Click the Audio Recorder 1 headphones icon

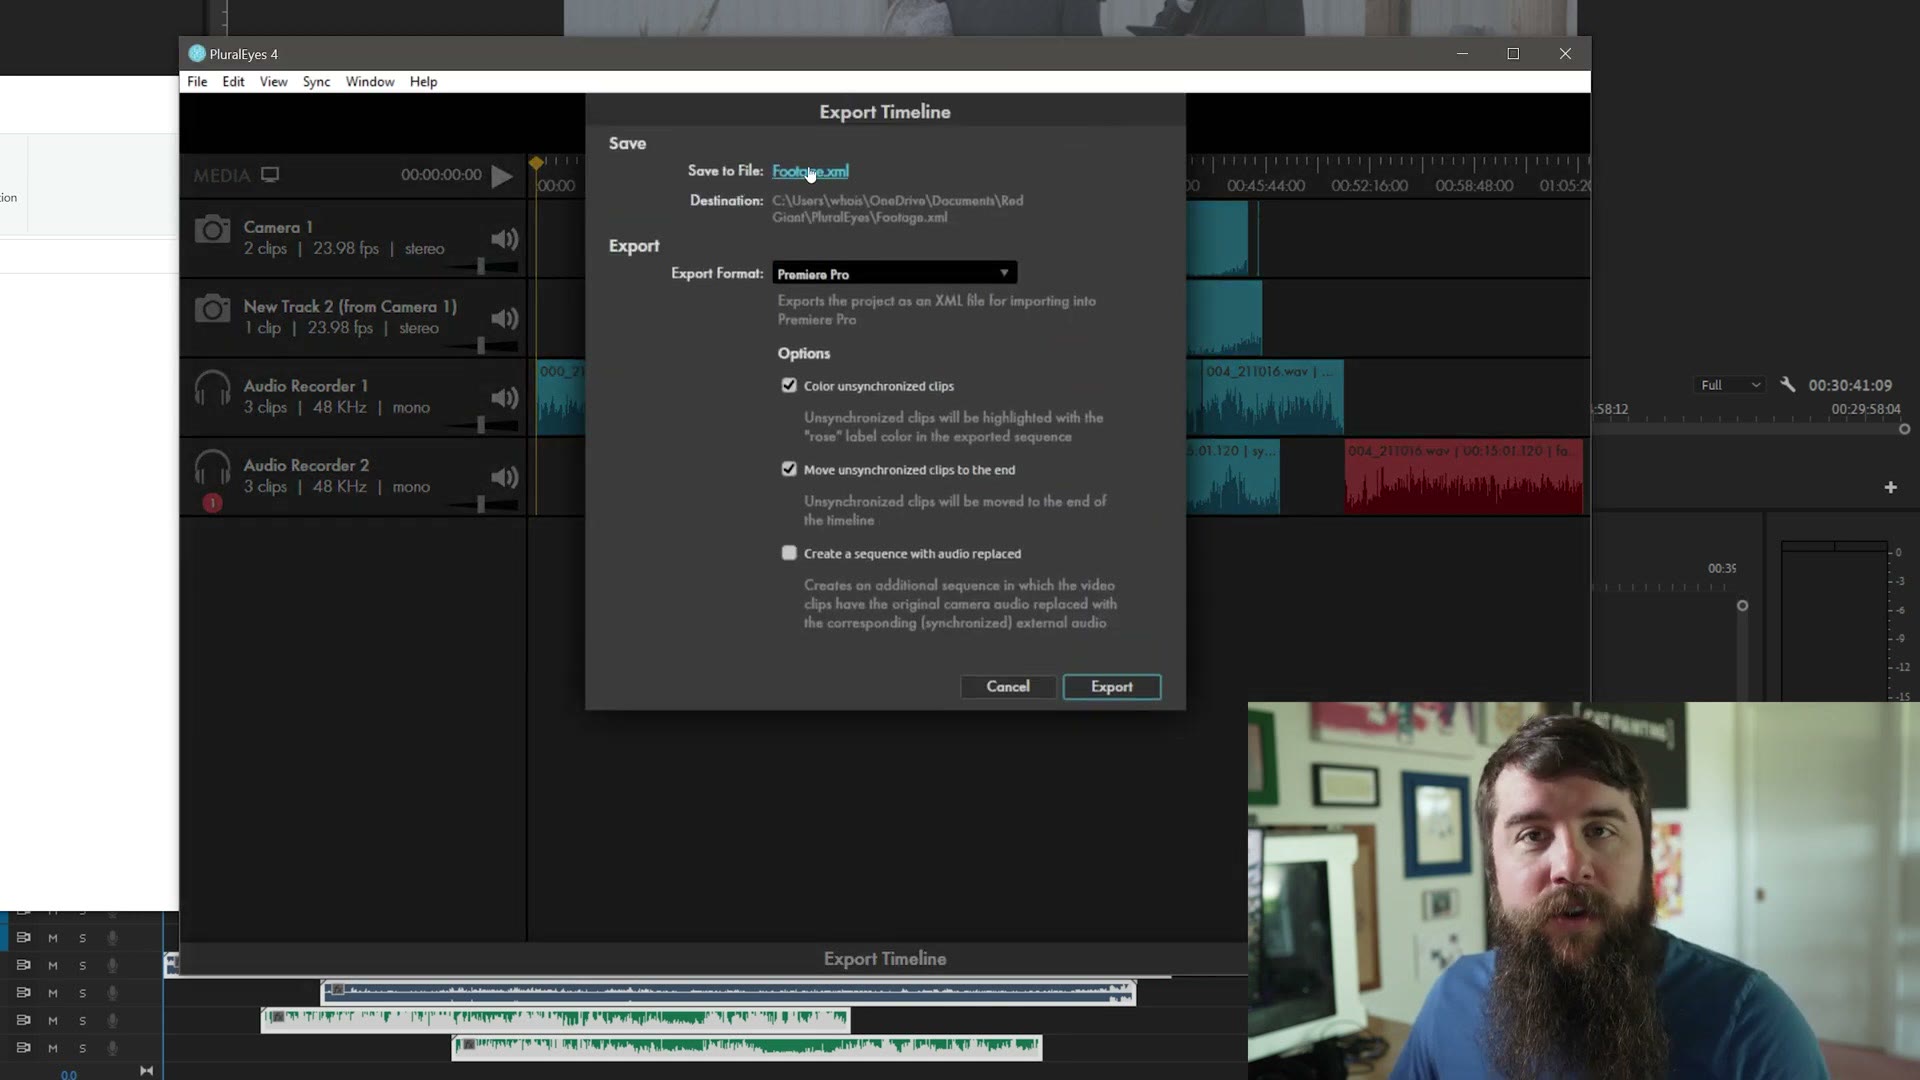[212, 388]
